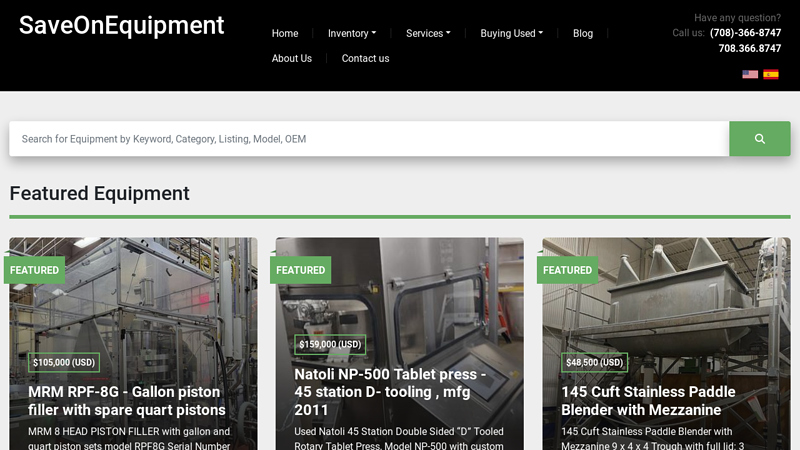Switch language using the US flag
Screen dimensions: 800x450
tap(749, 74)
